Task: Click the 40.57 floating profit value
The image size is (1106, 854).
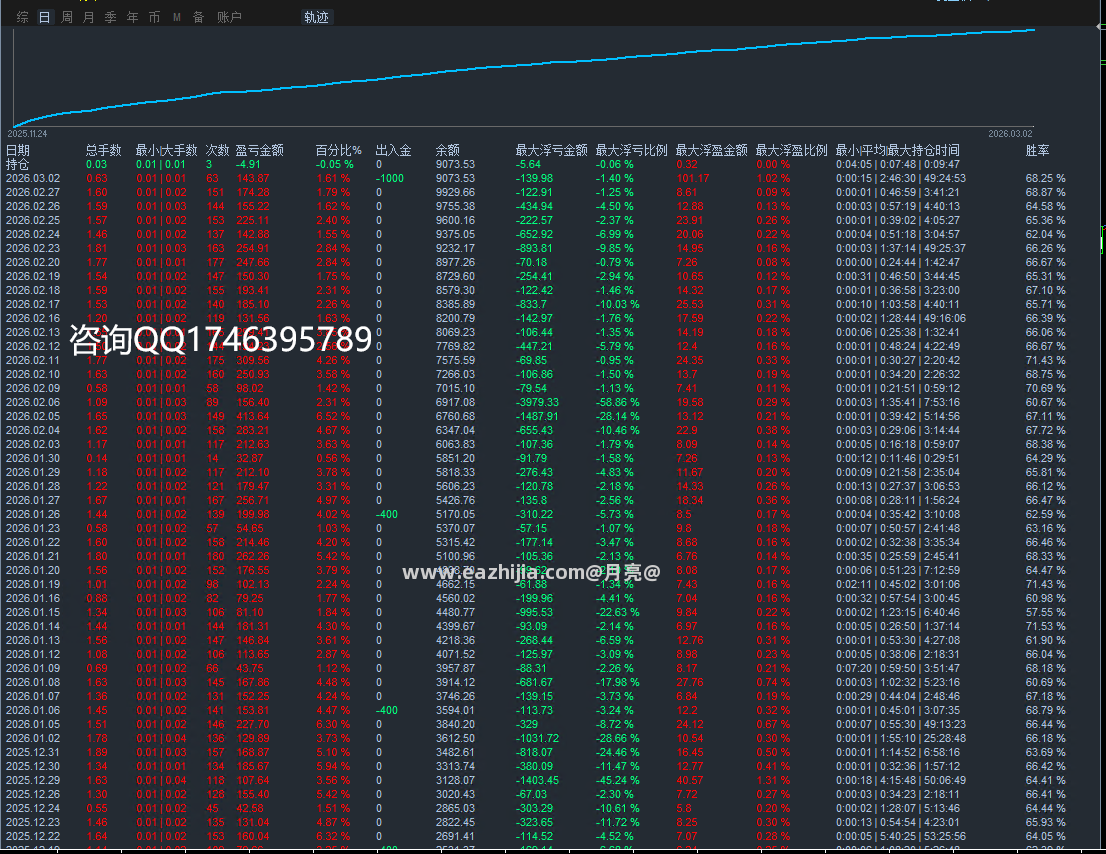Action: point(690,781)
